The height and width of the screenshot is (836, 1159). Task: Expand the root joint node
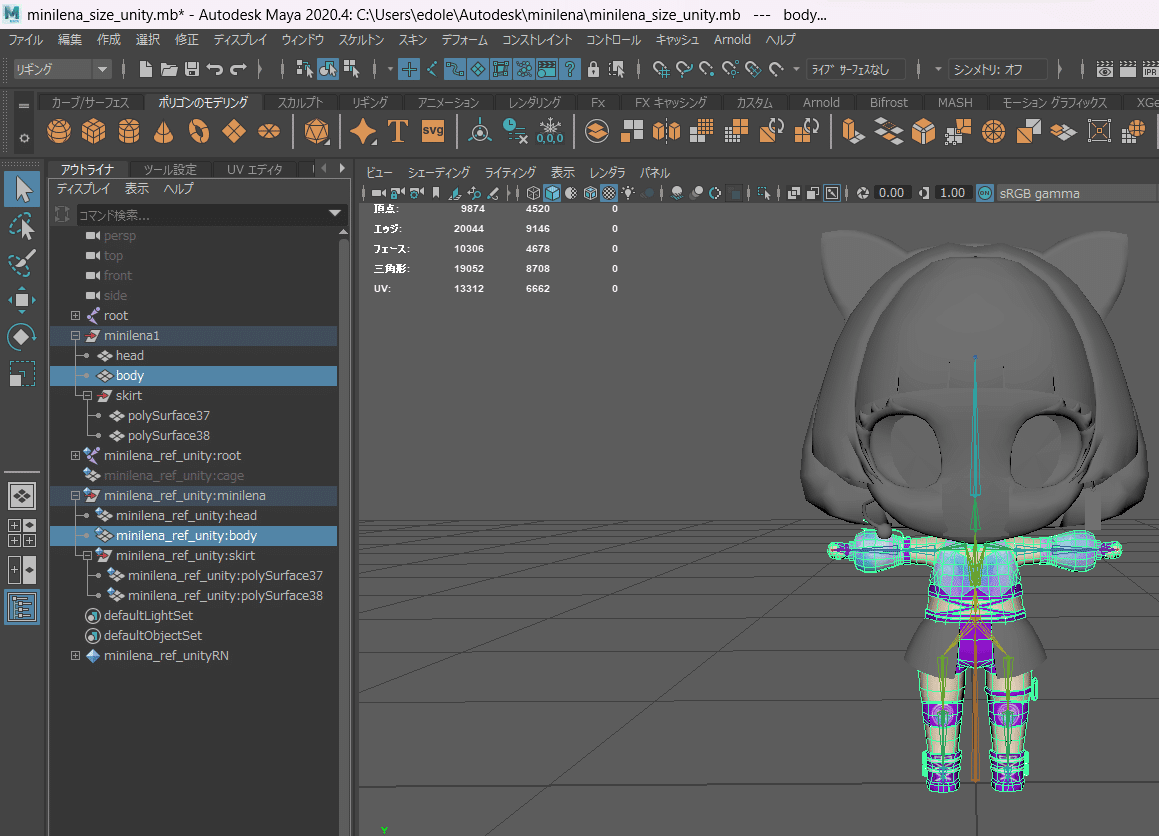(x=75, y=316)
